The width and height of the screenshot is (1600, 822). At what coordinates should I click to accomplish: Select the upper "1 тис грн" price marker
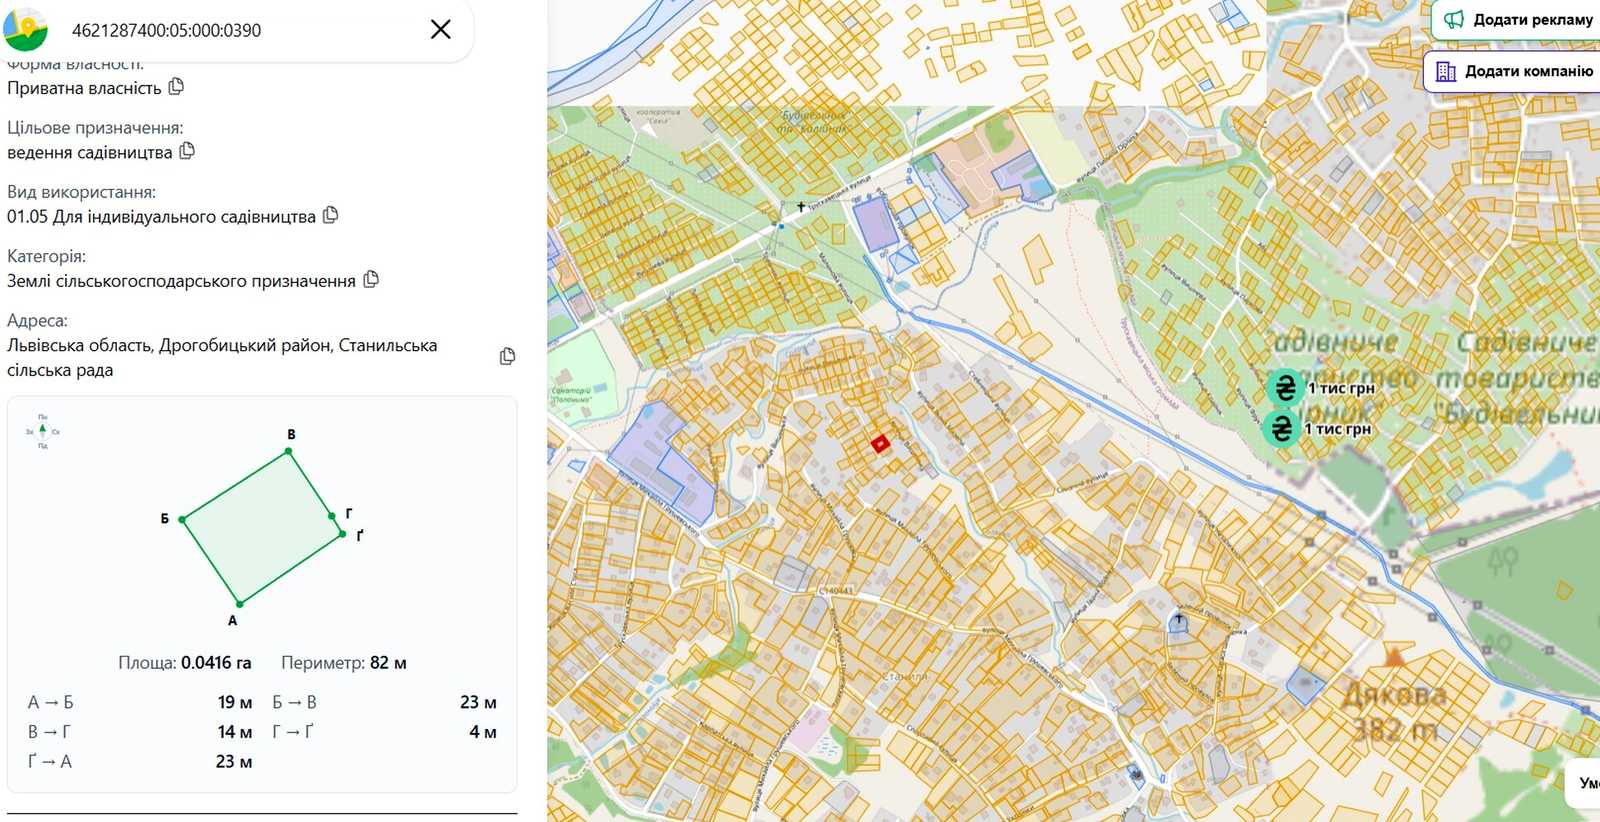click(1285, 388)
